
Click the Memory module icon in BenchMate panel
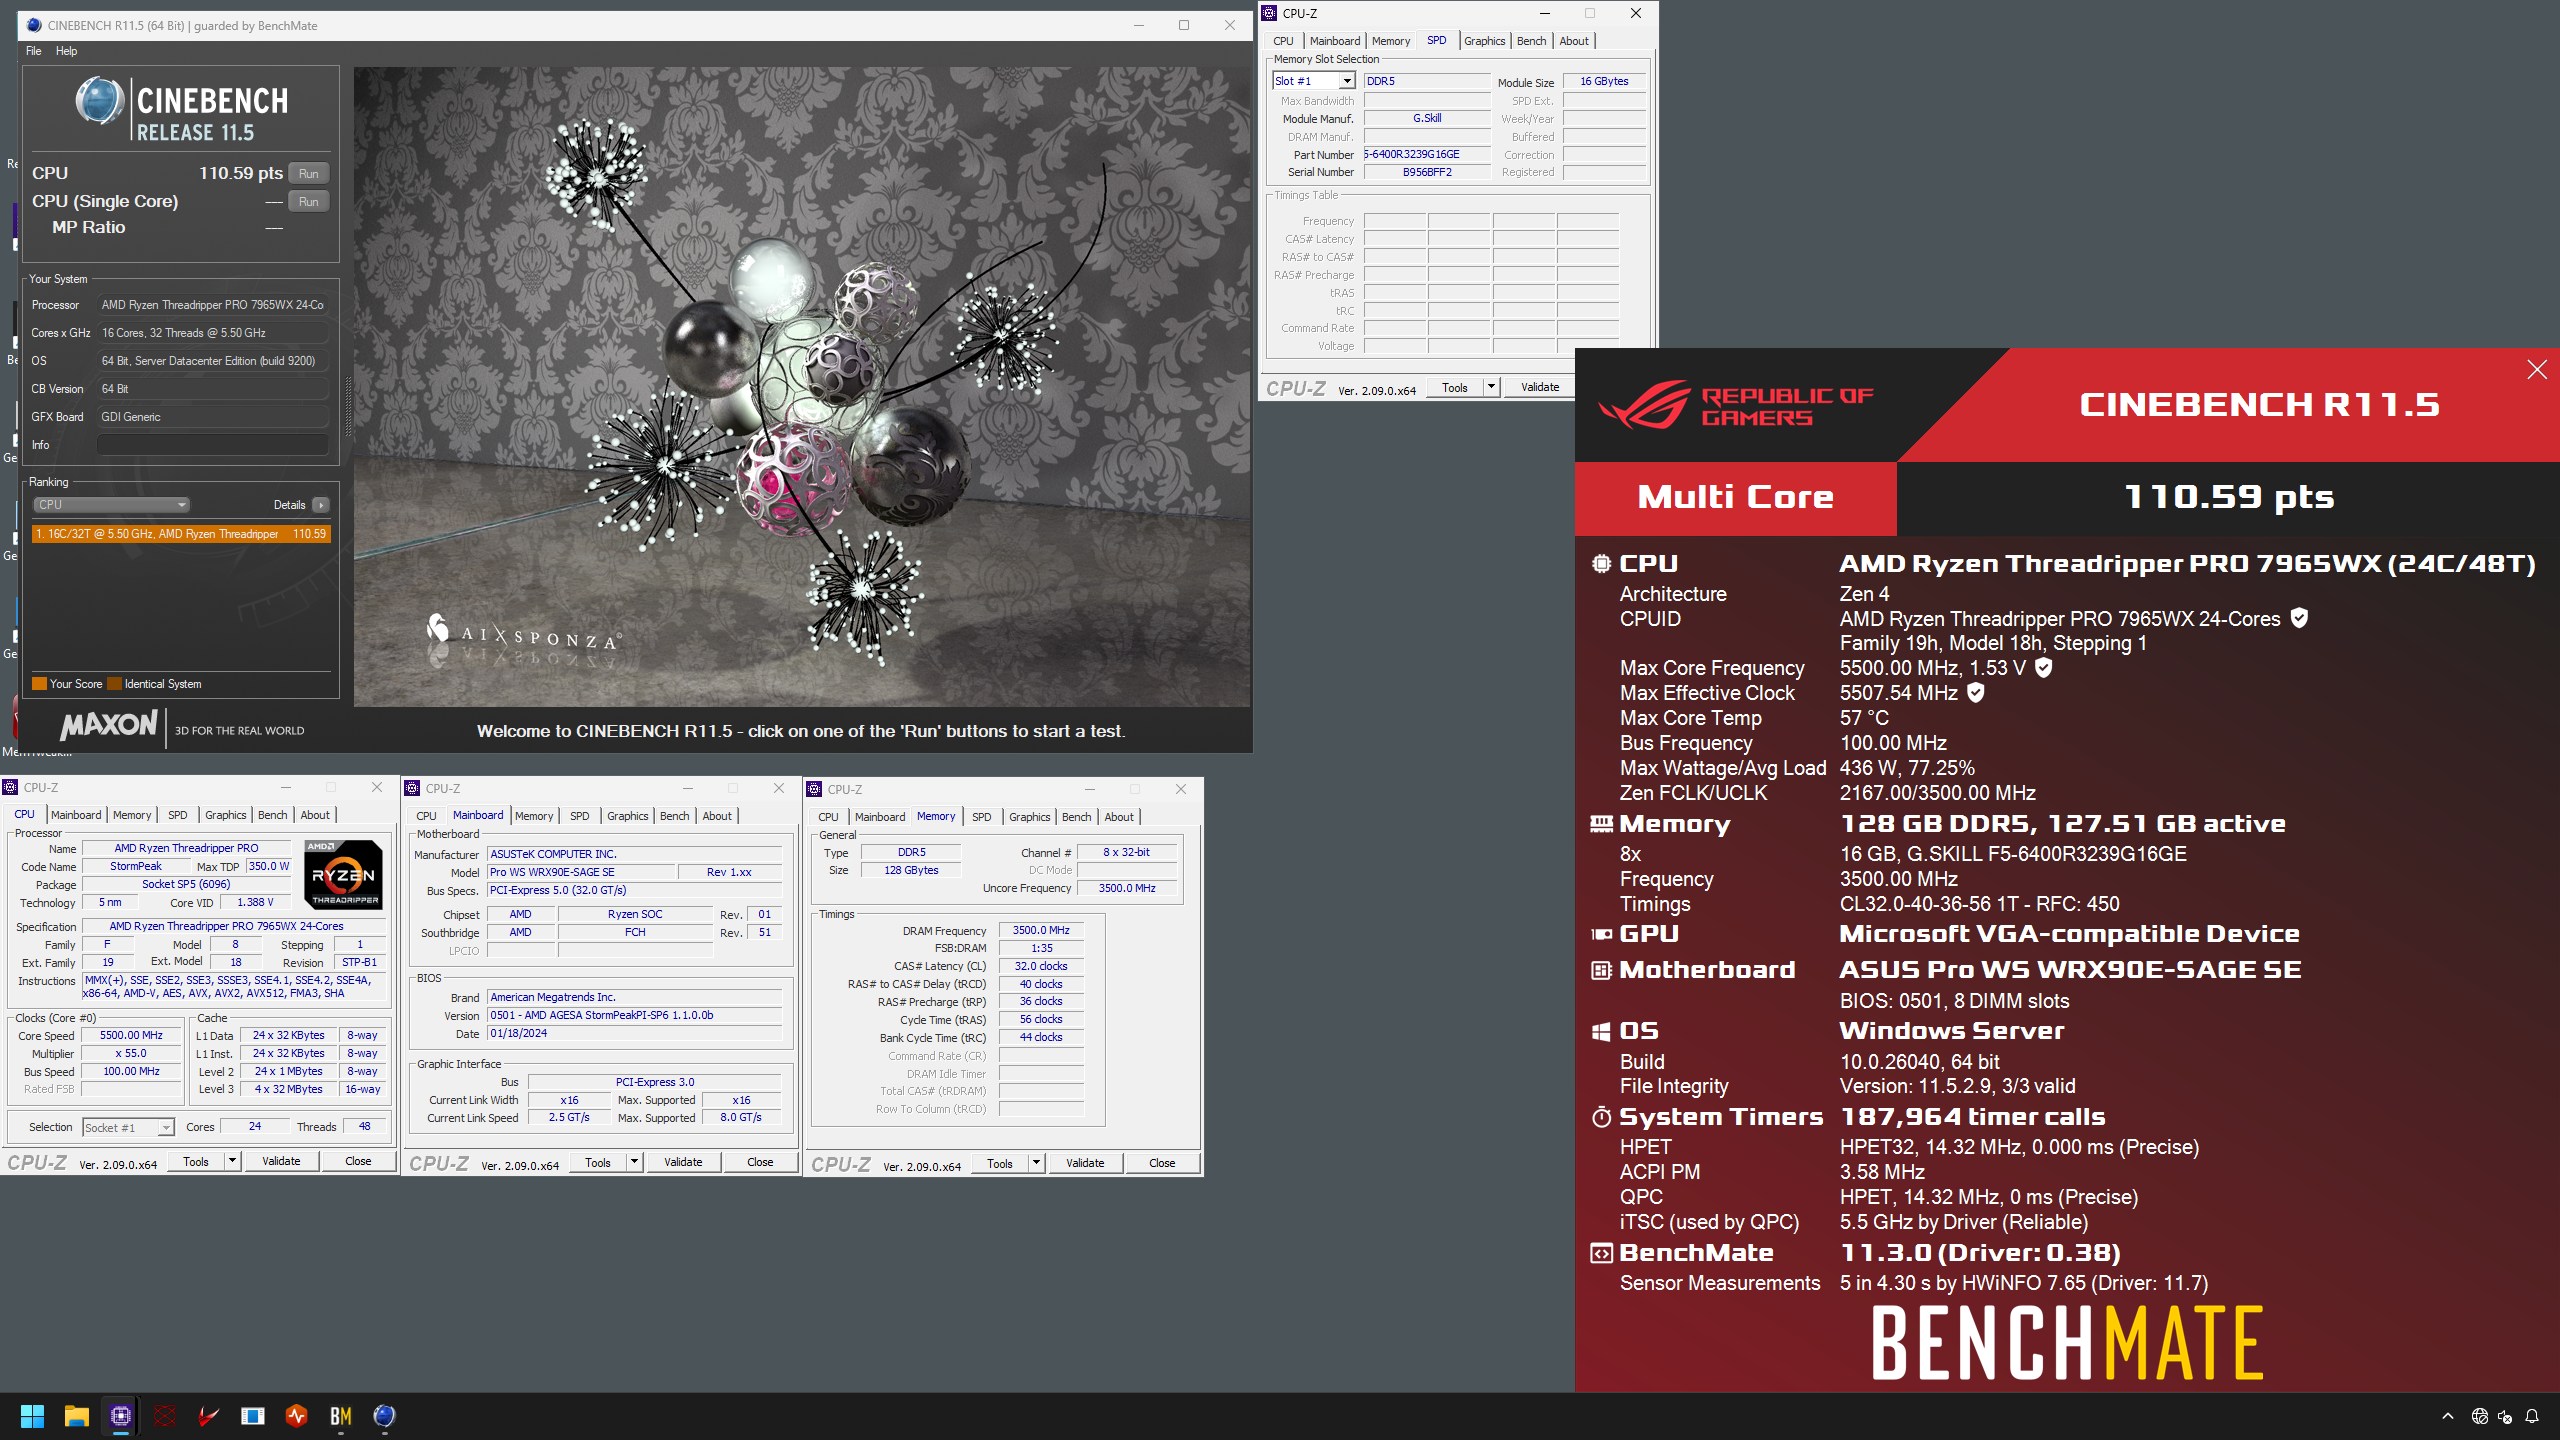[1601, 824]
